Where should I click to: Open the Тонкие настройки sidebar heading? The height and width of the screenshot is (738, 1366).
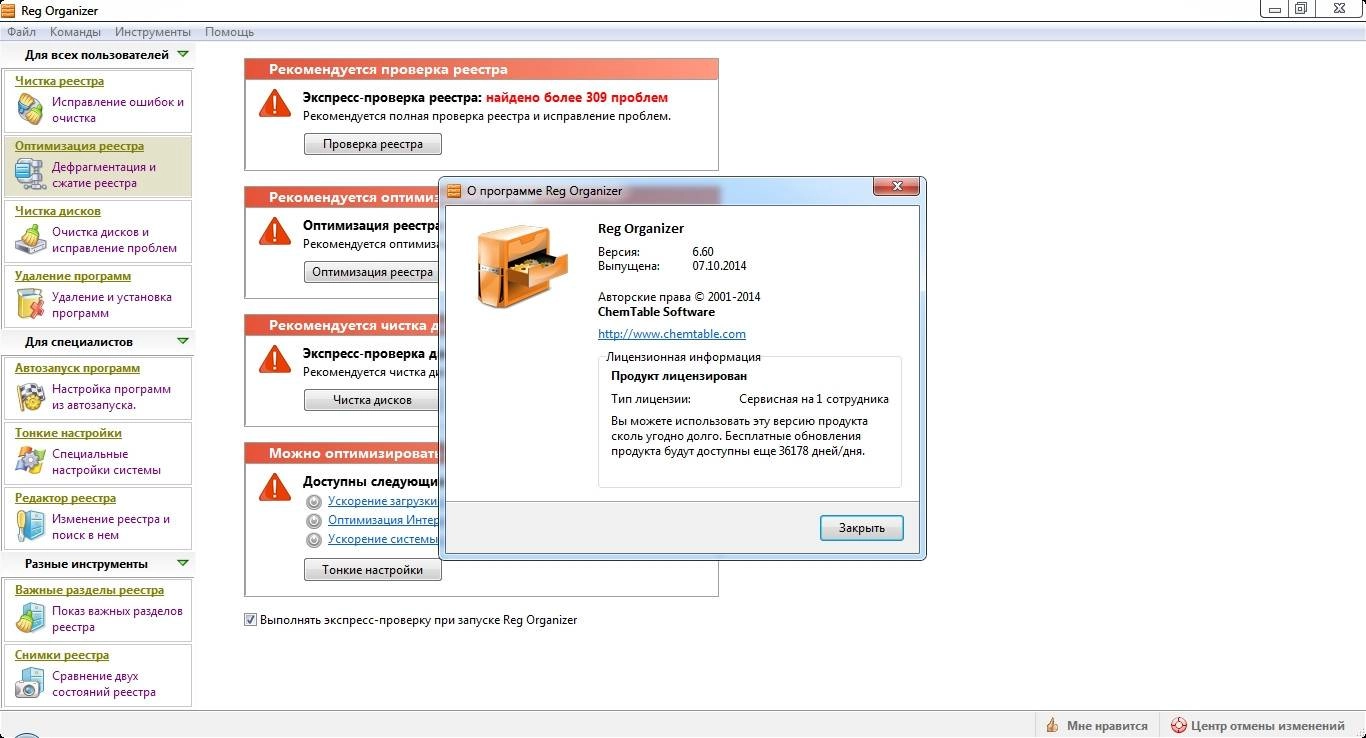point(68,433)
